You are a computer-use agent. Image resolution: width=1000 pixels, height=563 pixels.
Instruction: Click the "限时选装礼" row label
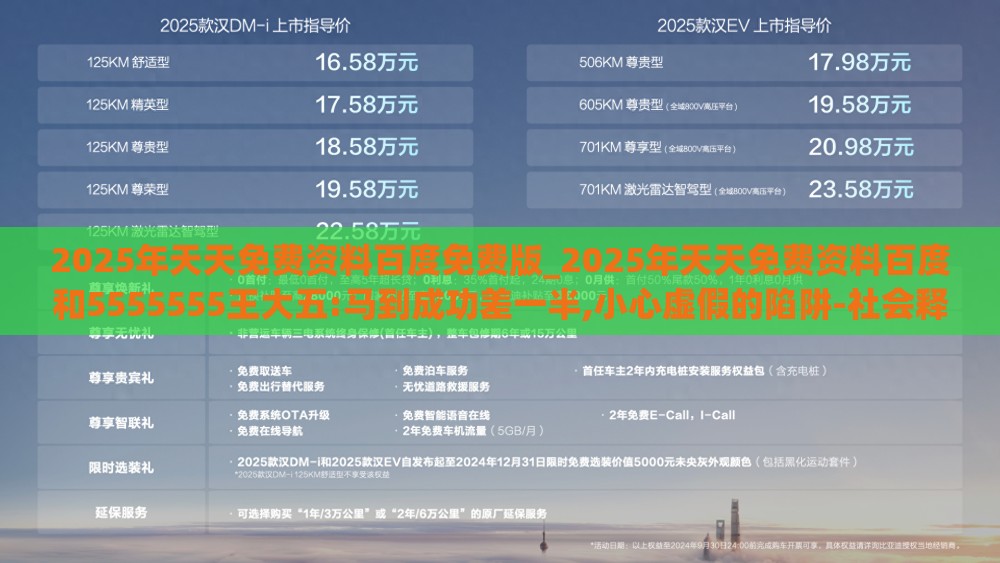pos(121,468)
